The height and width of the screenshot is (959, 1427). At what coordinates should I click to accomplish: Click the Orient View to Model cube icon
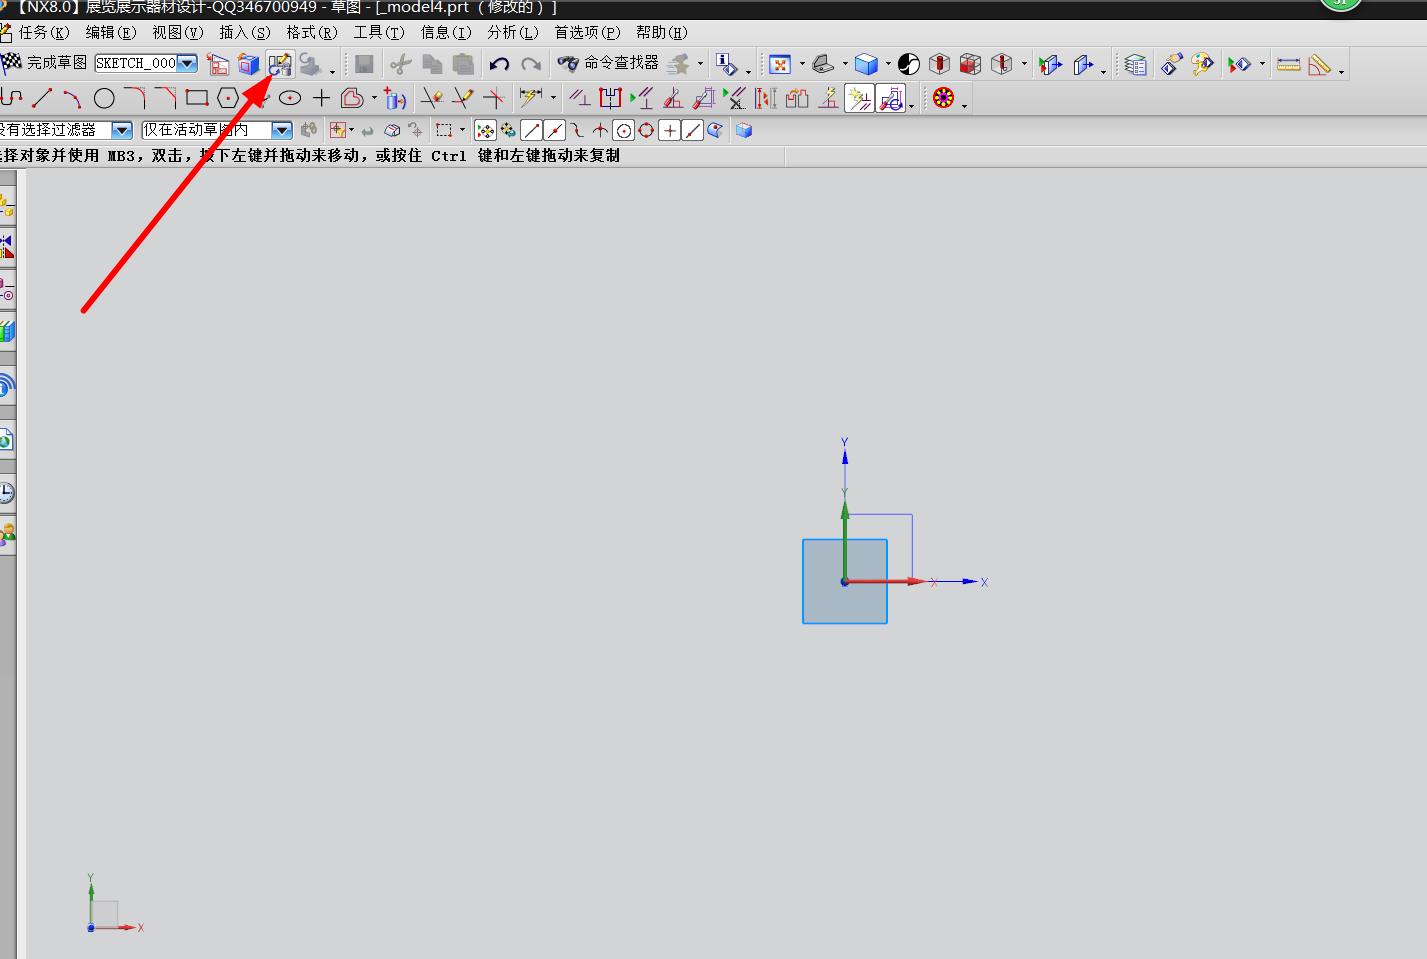click(x=249, y=65)
